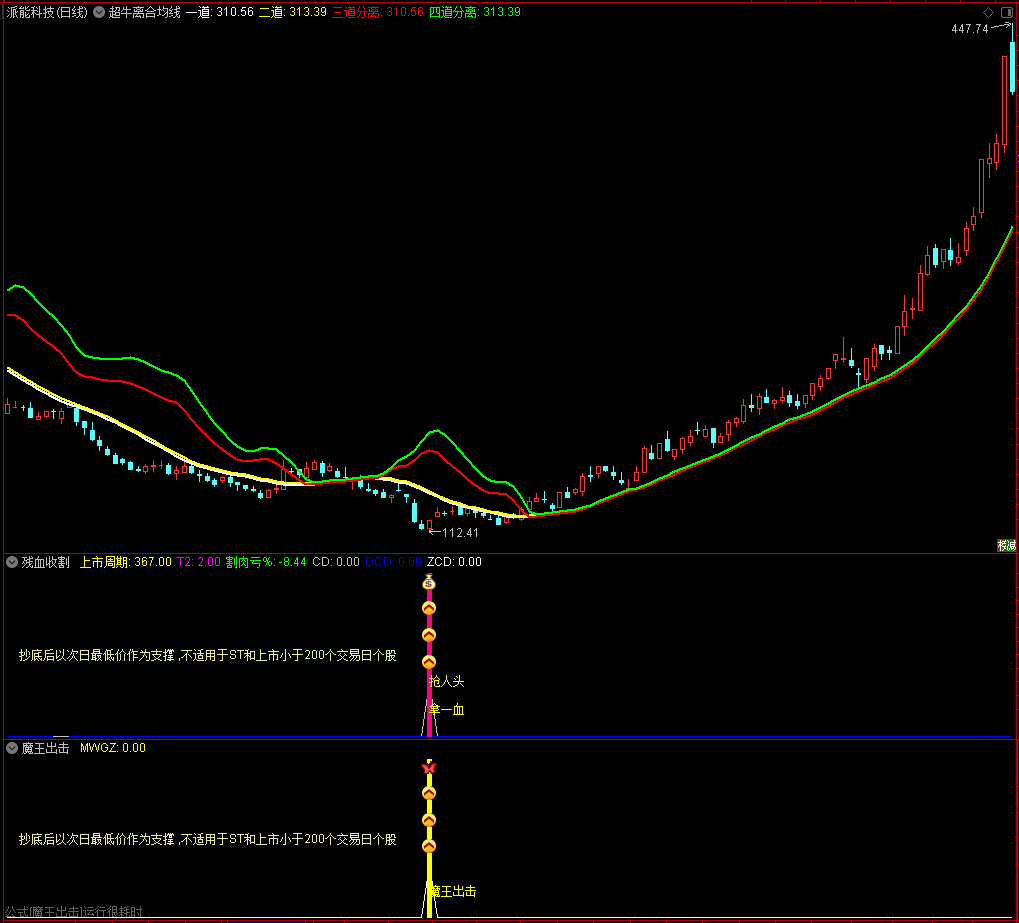Image resolution: width=1019 pixels, height=923 pixels.
Task: Click the 公式[魔王出击]运行很耗时 status message
Action: click(73, 912)
